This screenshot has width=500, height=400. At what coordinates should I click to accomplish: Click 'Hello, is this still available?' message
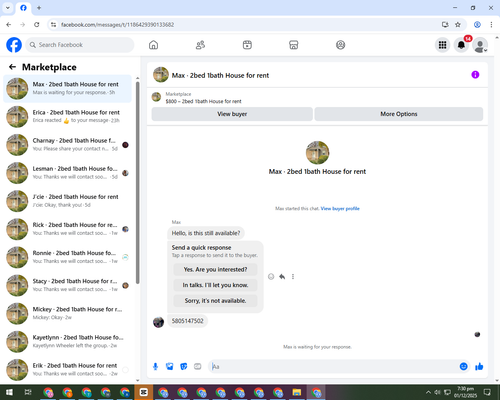point(206,233)
